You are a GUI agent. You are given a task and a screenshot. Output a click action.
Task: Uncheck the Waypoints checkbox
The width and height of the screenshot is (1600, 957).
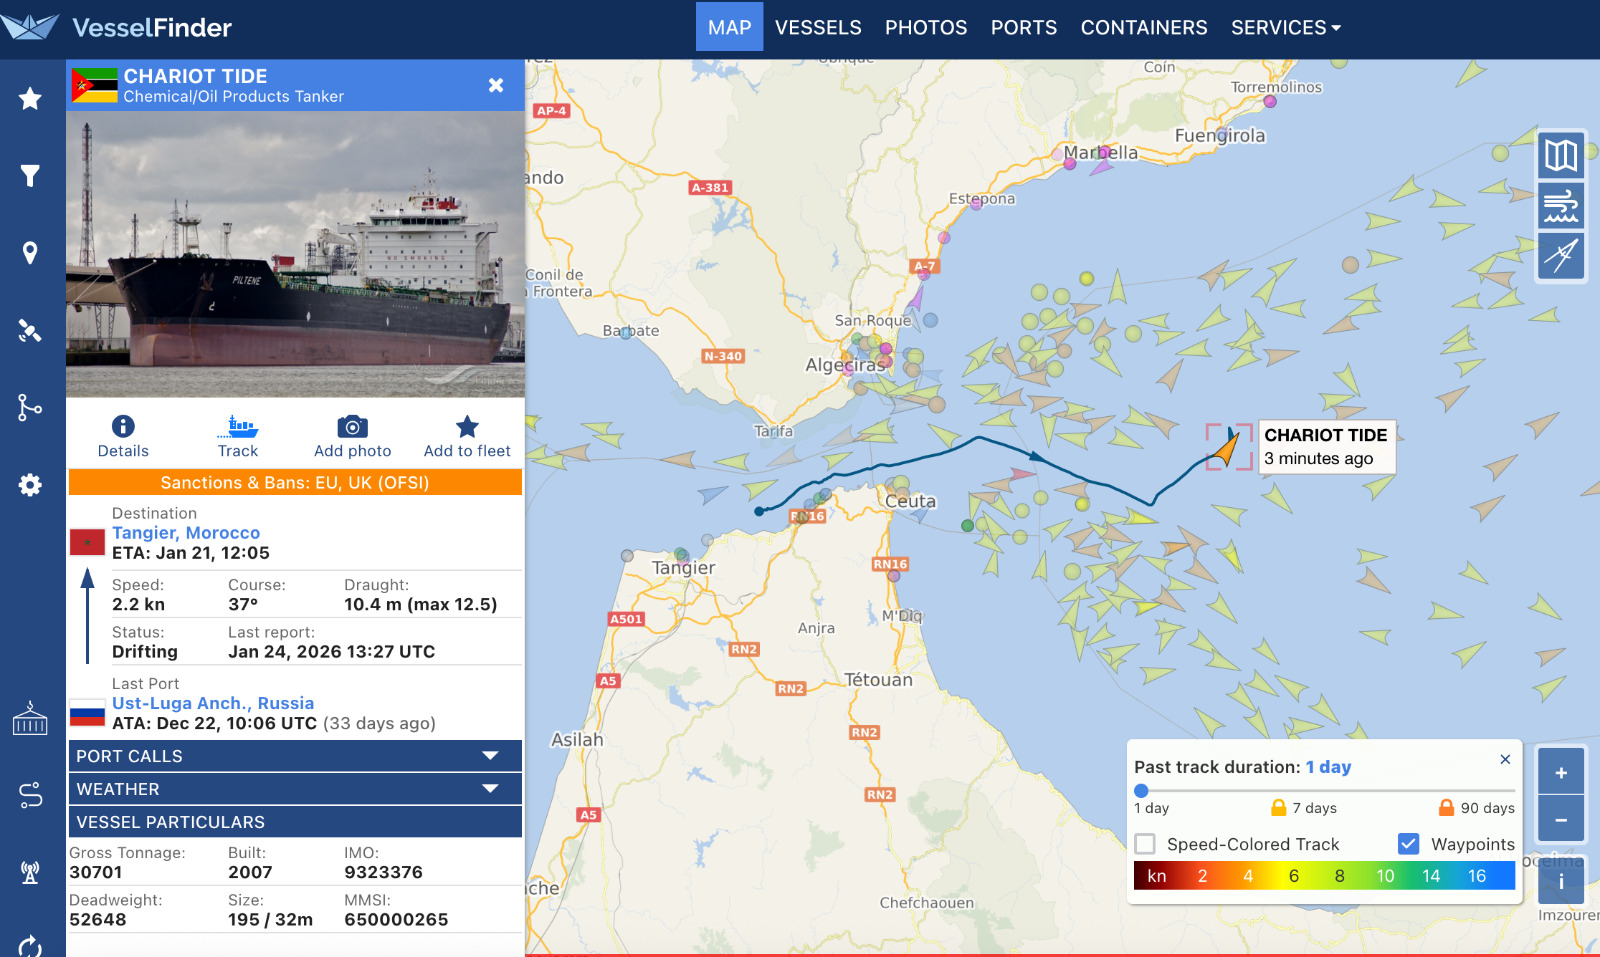point(1408,844)
